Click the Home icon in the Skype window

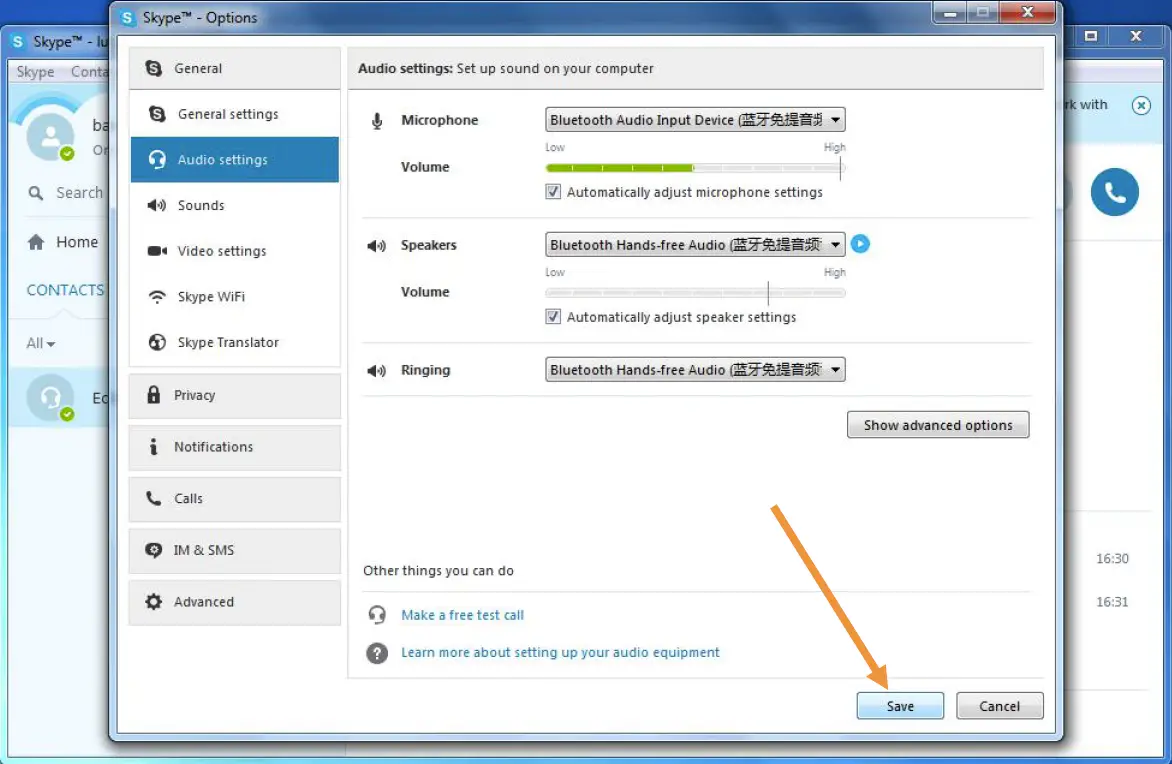point(36,241)
